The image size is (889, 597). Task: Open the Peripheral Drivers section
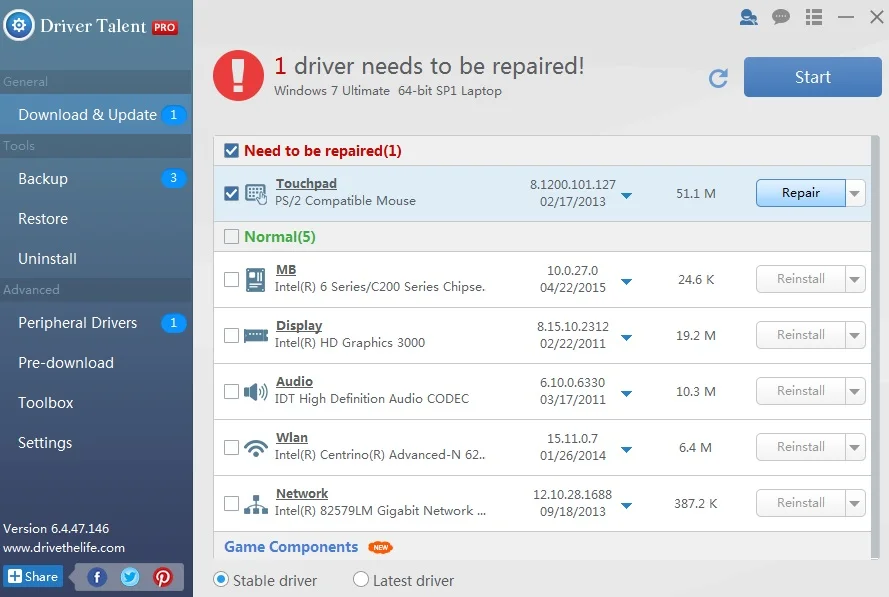pyautogui.click(x=96, y=323)
